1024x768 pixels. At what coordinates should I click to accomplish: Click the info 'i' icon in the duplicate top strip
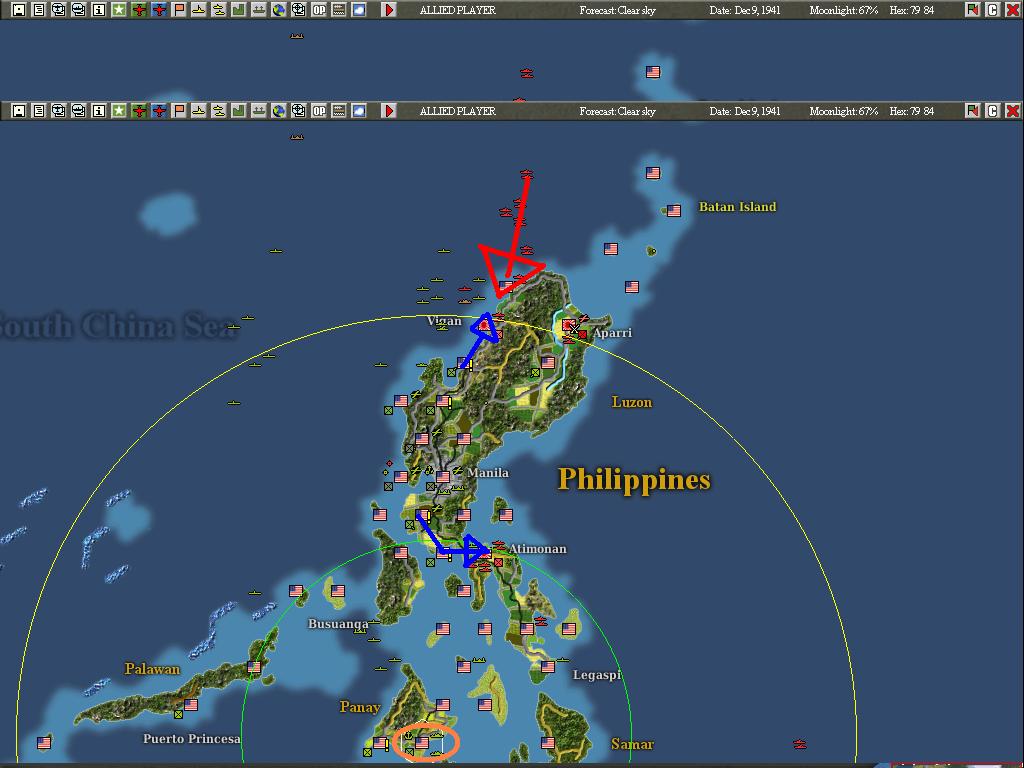click(x=99, y=10)
